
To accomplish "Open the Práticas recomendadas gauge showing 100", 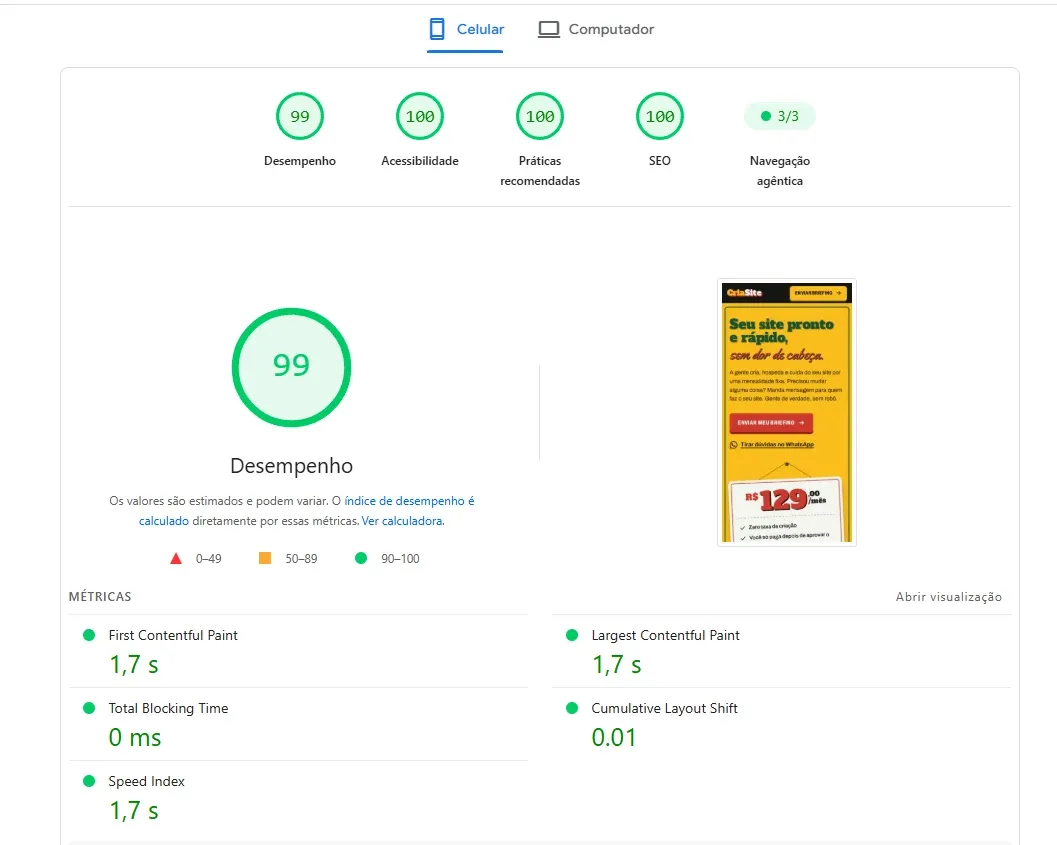I will [540, 116].
